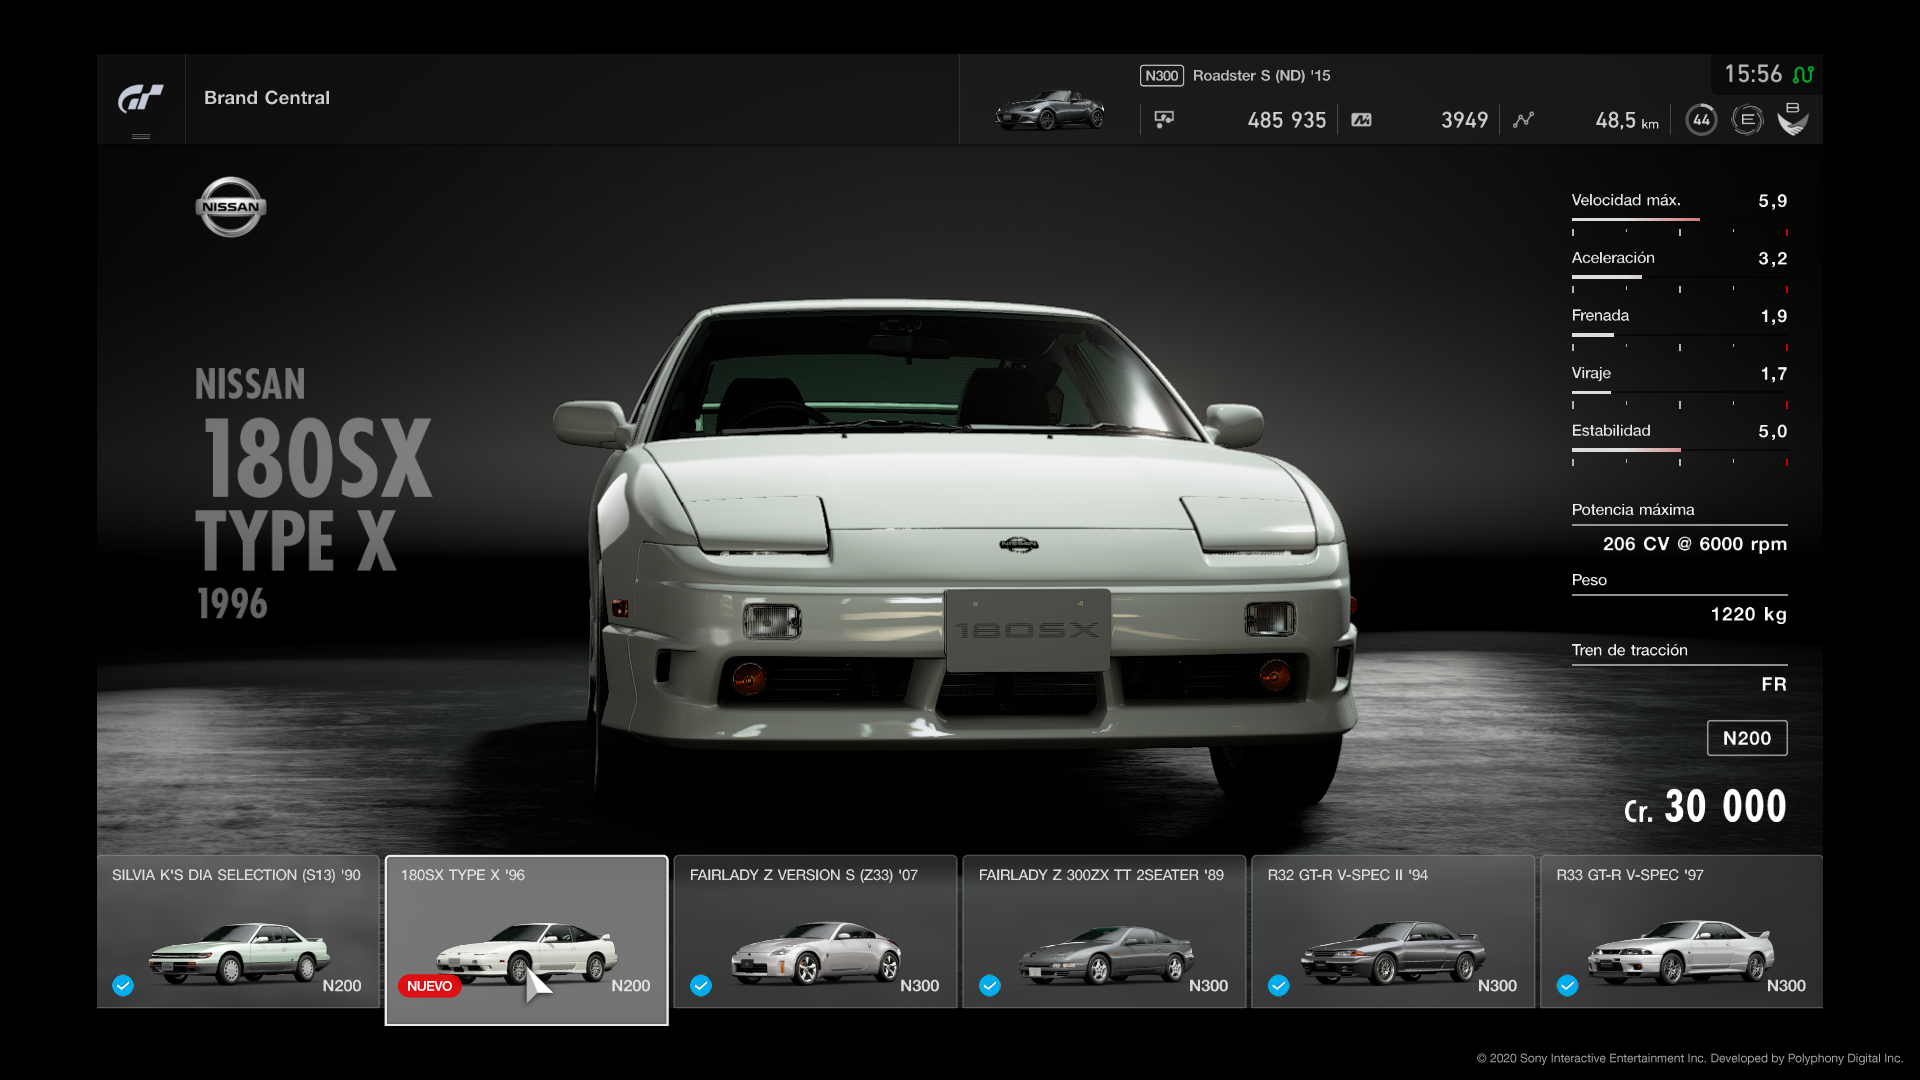Click owned checkmark on R33 GT-R card
This screenshot has width=1920, height=1080.
[1568, 986]
